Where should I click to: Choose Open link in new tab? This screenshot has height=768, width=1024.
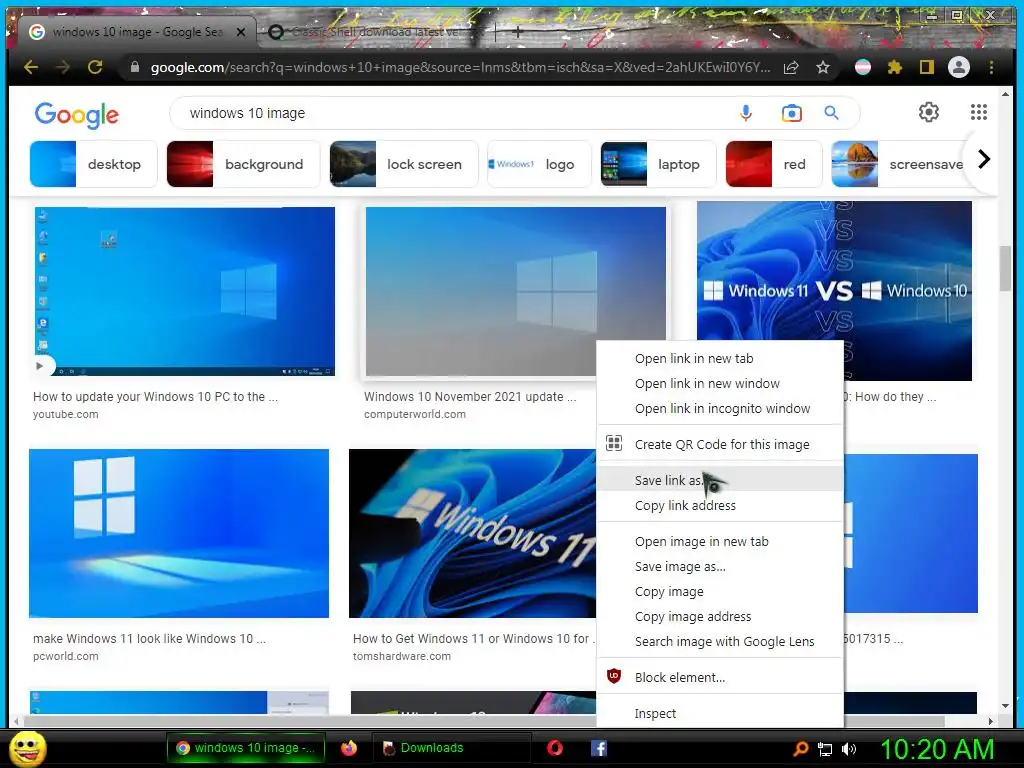(720, 359)
